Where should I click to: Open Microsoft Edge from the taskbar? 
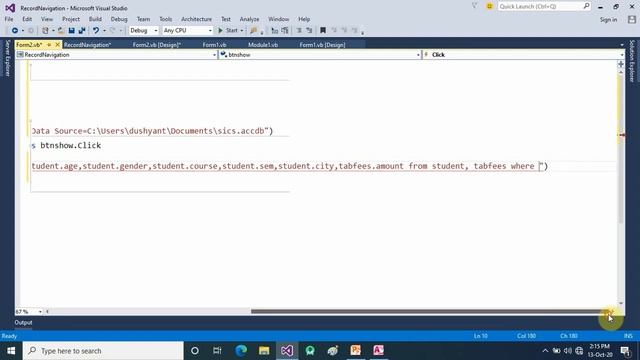click(x=241, y=351)
